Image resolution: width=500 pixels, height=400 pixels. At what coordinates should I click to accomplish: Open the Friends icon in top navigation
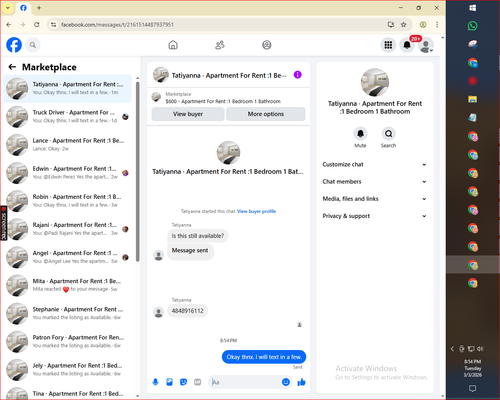[x=220, y=45]
